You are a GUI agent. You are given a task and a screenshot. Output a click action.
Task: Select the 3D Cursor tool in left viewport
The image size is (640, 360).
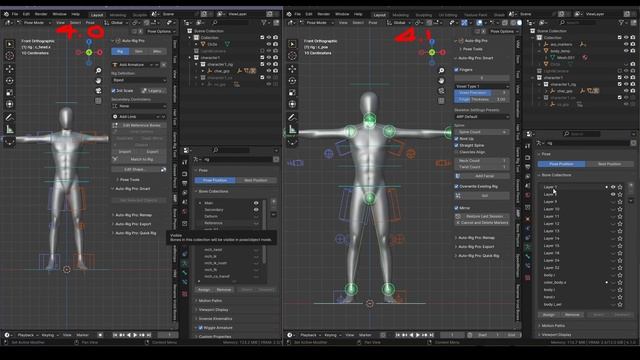pyautogui.click(x=9, y=56)
